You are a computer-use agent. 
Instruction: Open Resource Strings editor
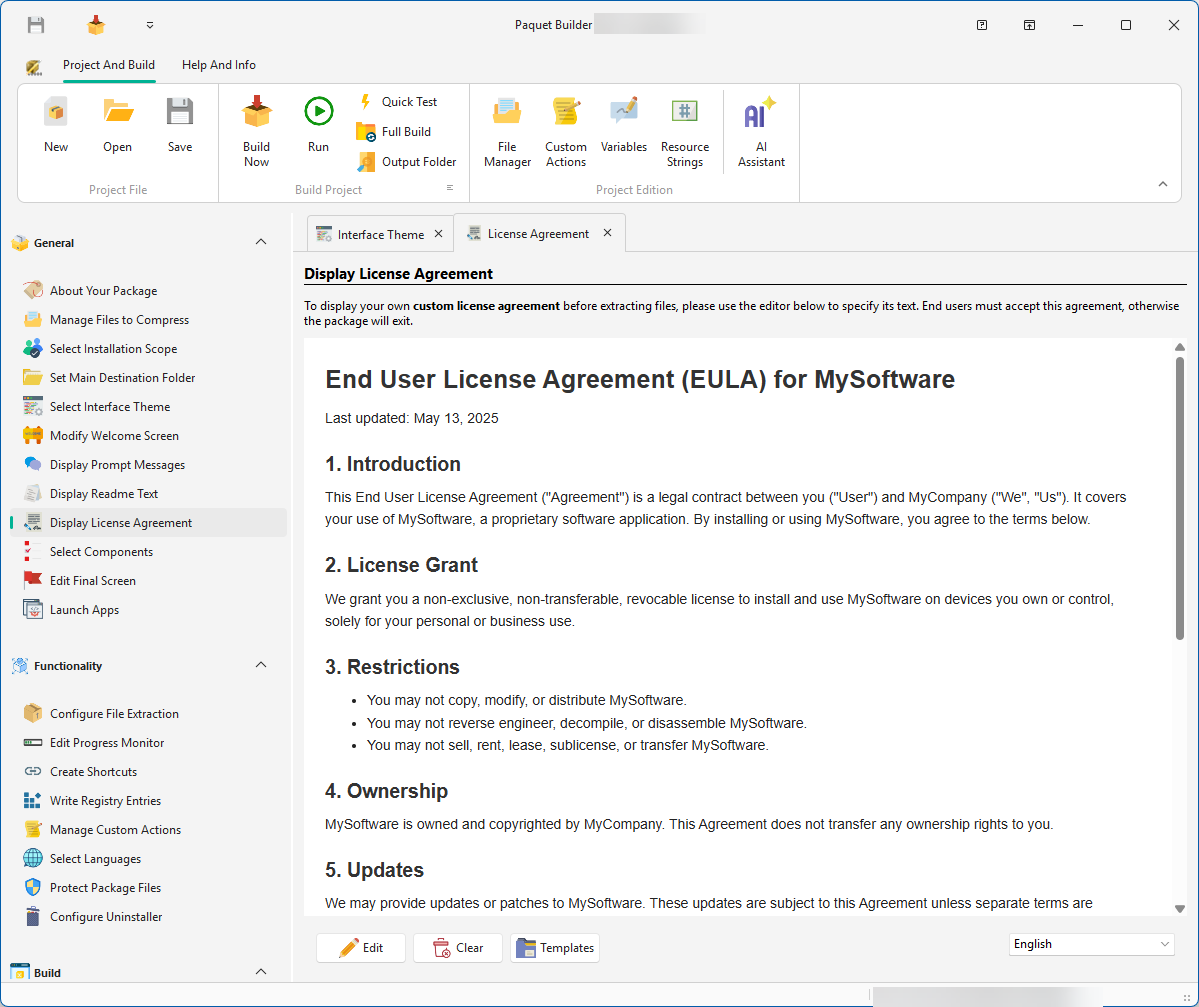tap(684, 130)
